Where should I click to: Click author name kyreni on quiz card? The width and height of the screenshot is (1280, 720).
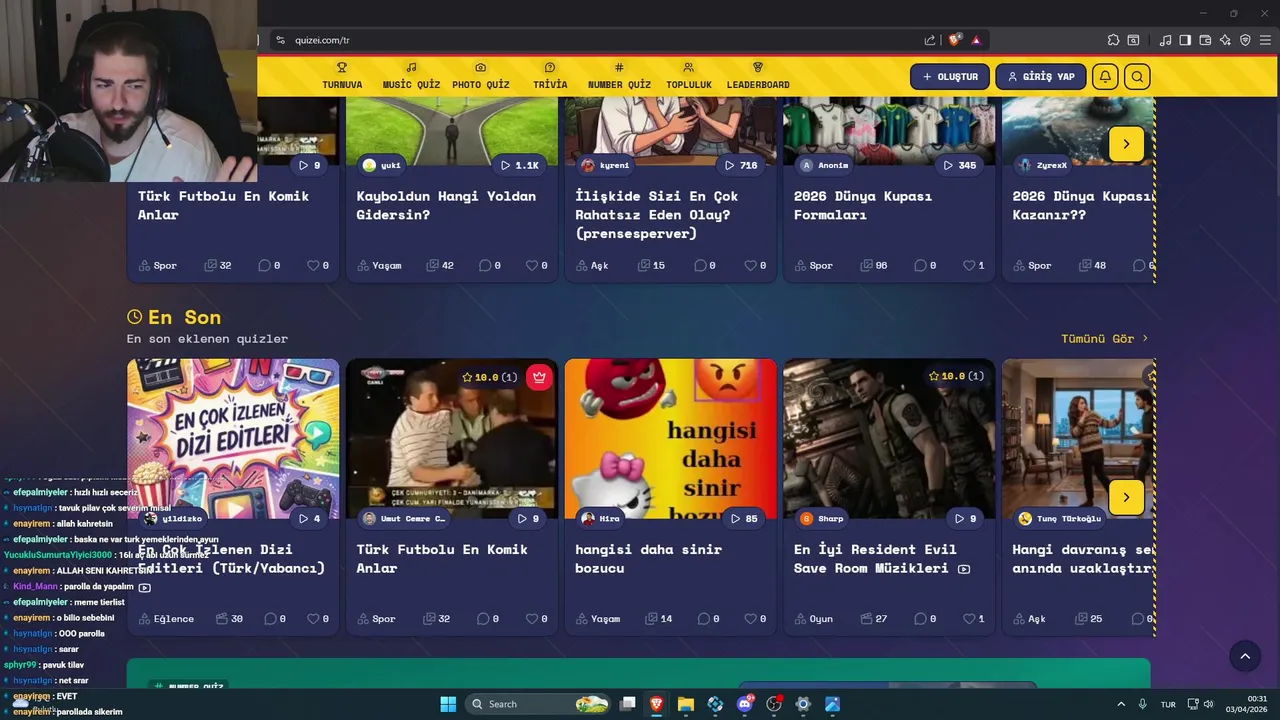[614, 165]
